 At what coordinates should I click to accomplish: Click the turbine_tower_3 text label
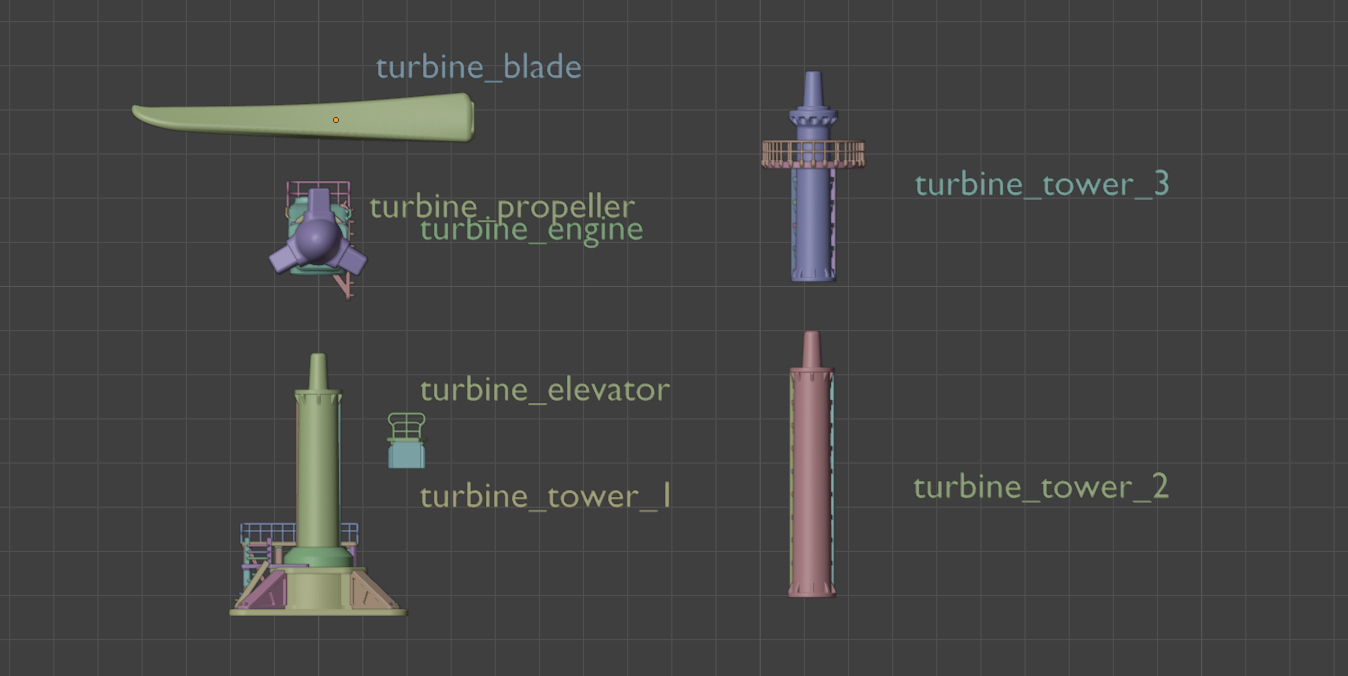(1041, 185)
